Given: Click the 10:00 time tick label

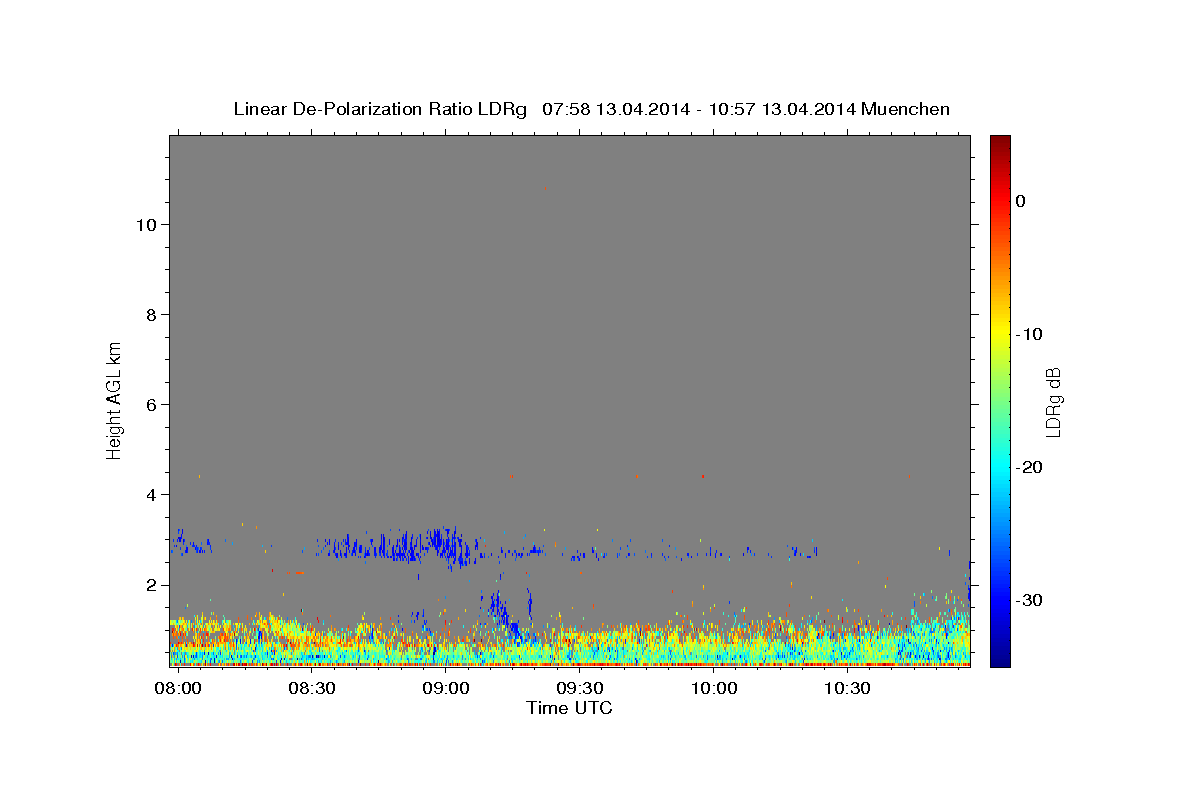Looking at the screenshot, I should [714, 689].
